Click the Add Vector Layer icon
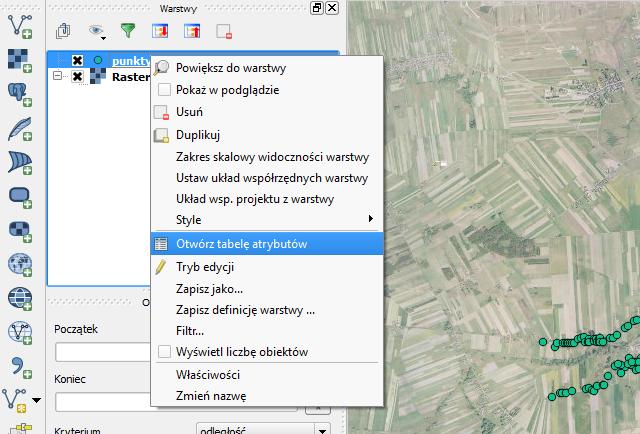The image size is (640, 434). click(x=20, y=27)
